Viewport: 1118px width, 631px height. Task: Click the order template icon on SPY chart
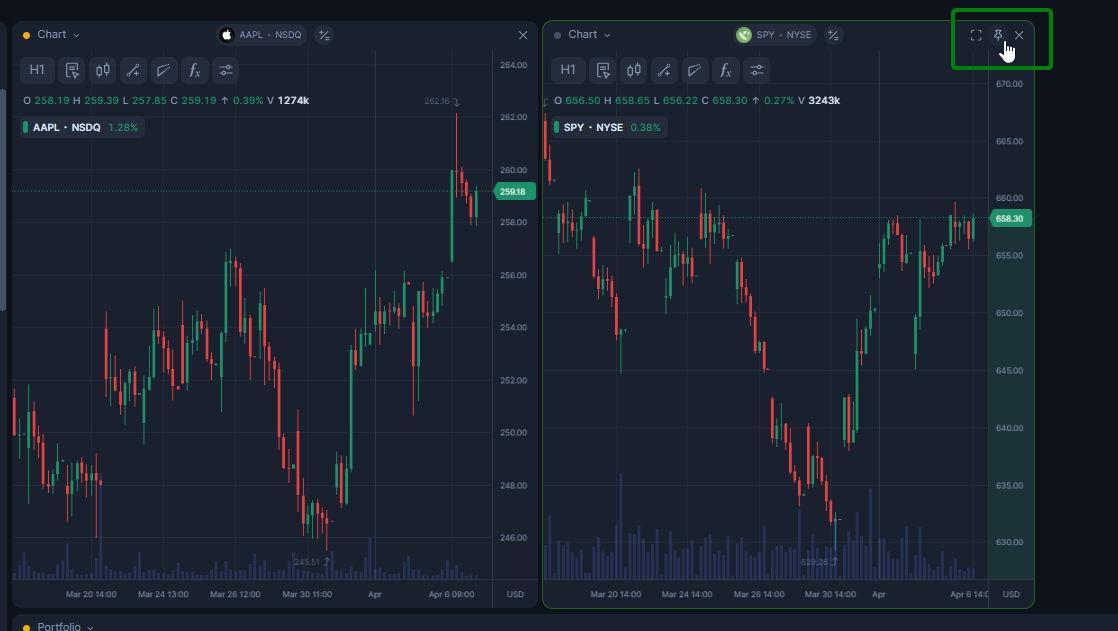[602, 70]
